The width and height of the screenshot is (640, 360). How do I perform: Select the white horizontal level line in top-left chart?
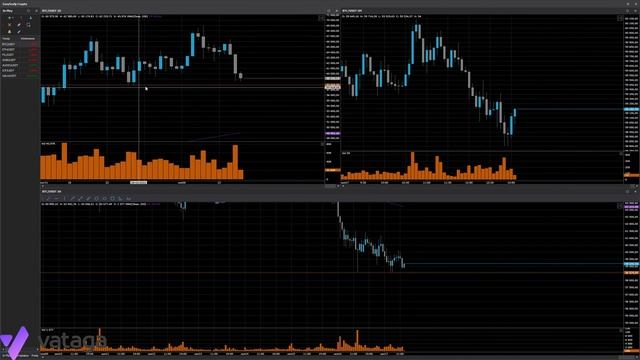[x=182, y=87]
